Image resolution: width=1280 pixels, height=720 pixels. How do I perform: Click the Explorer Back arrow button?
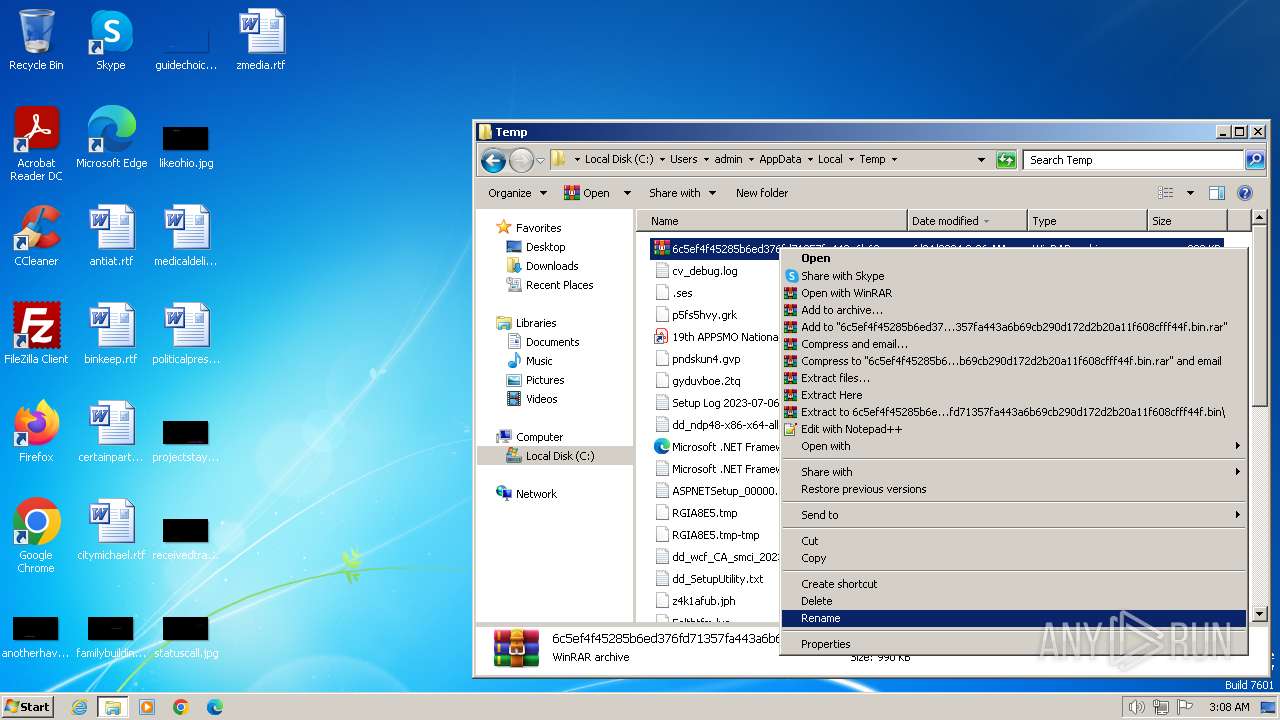coord(493,160)
